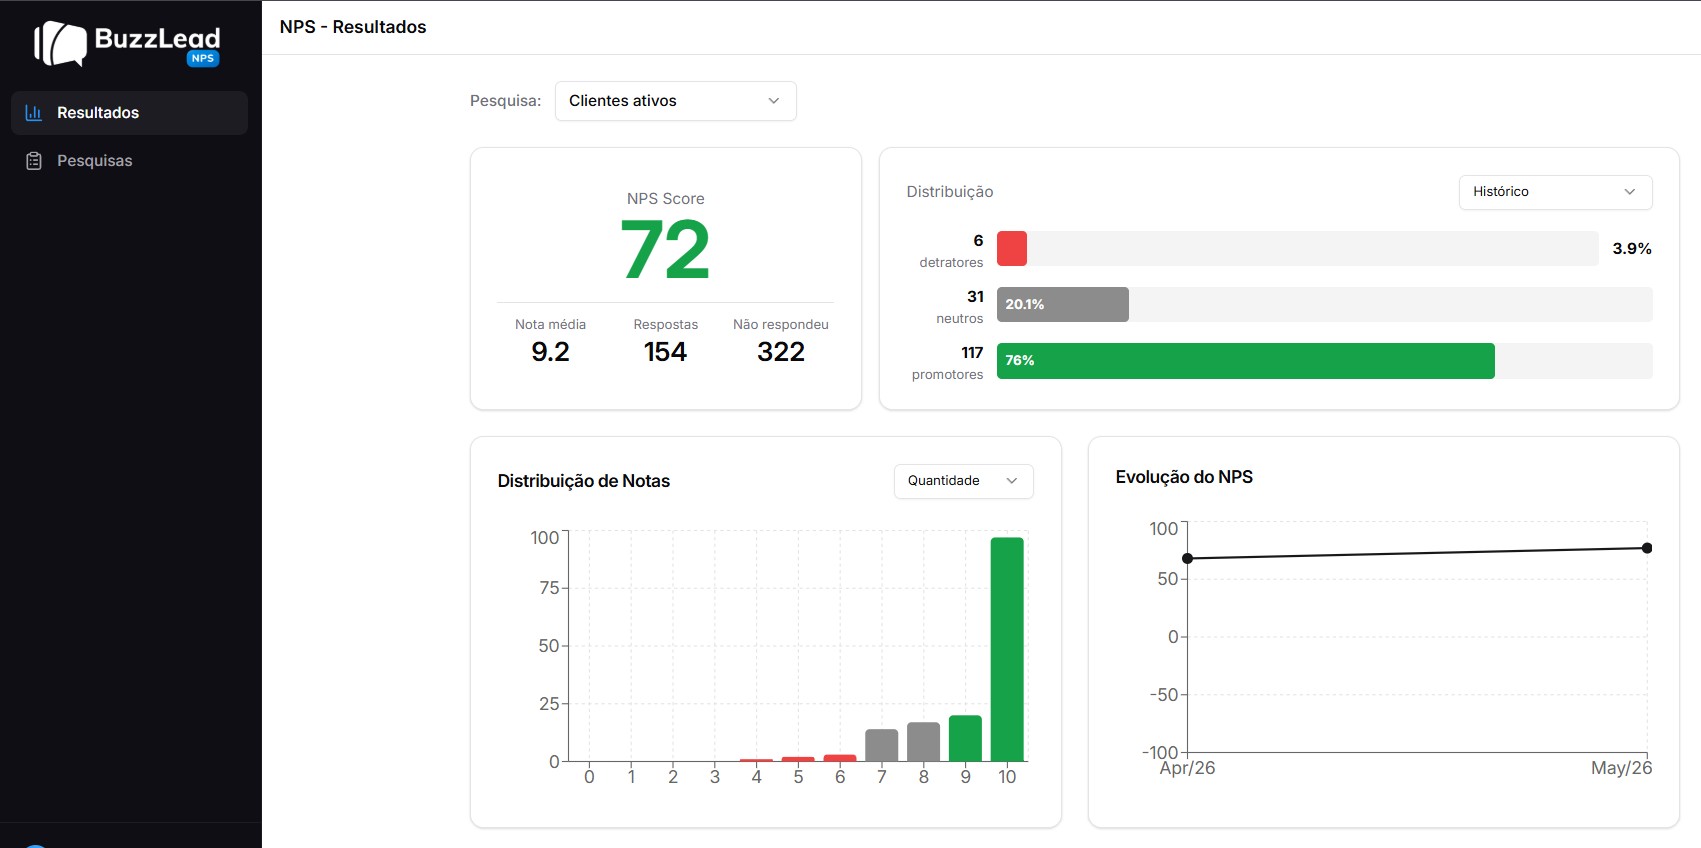1701x848 pixels.
Task: Click the Pesquisas clipboard icon
Action: [x=33, y=161]
